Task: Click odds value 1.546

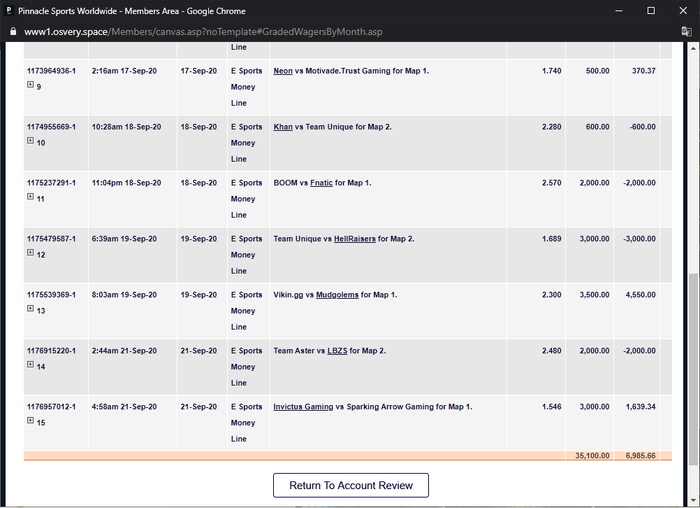Action: tap(551, 407)
